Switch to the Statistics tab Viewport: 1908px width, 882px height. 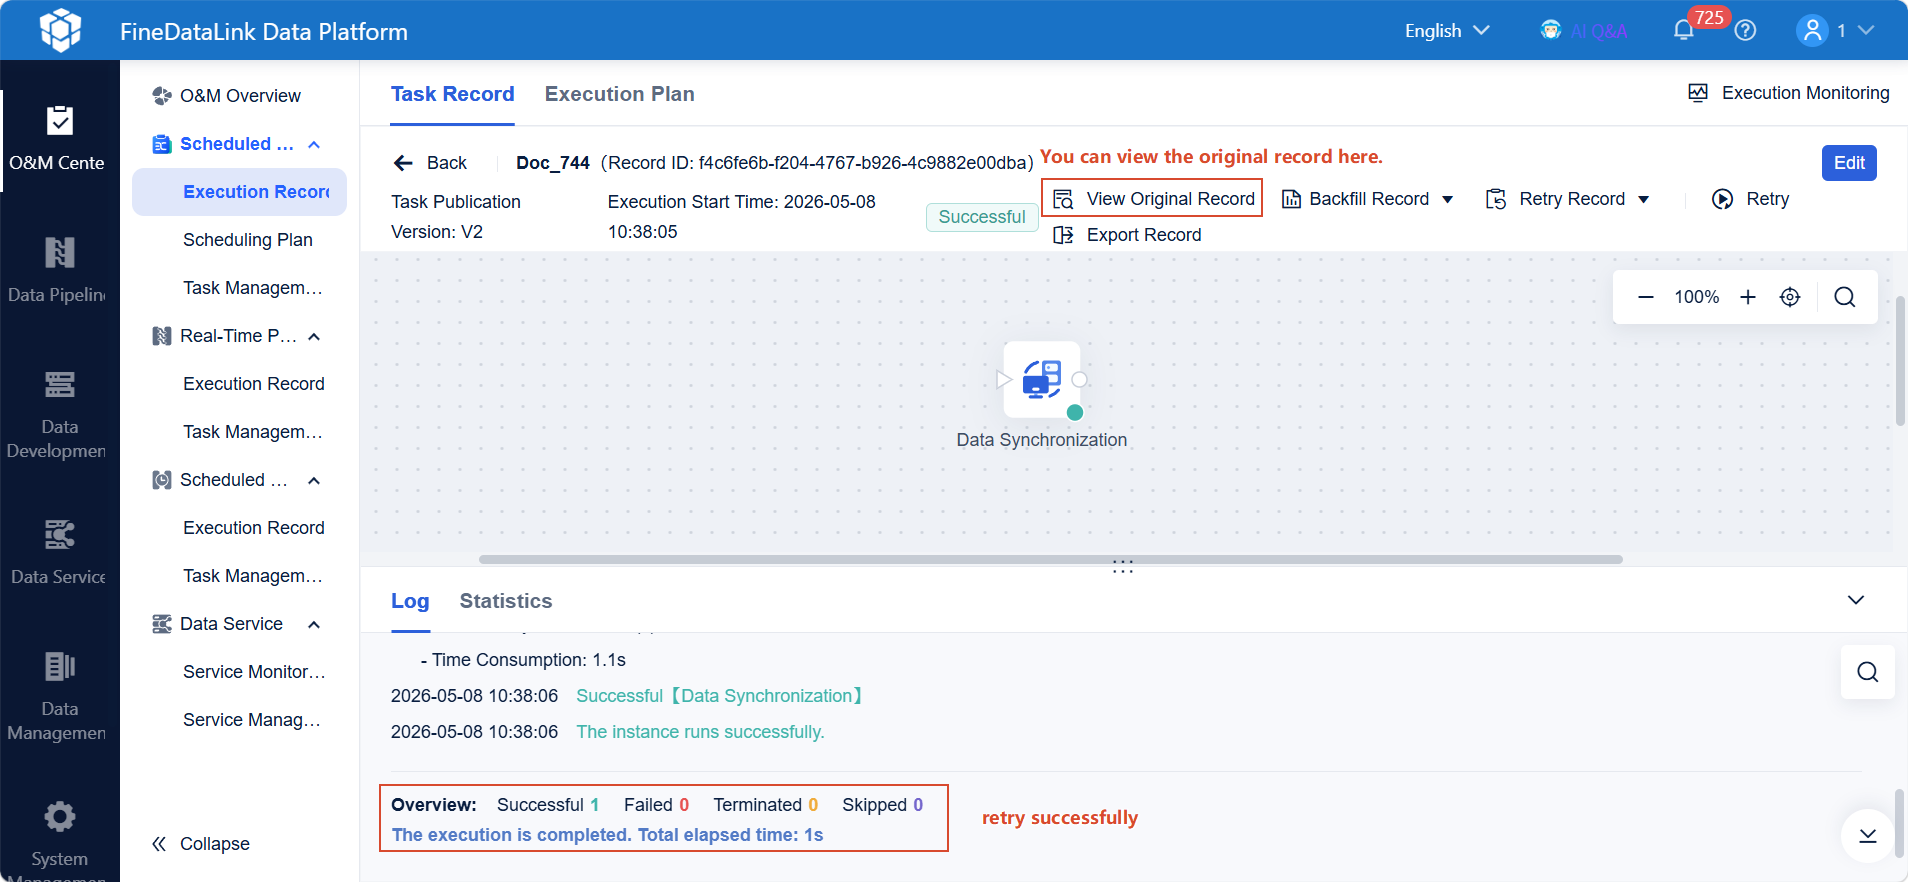click(x=506, y=601)
